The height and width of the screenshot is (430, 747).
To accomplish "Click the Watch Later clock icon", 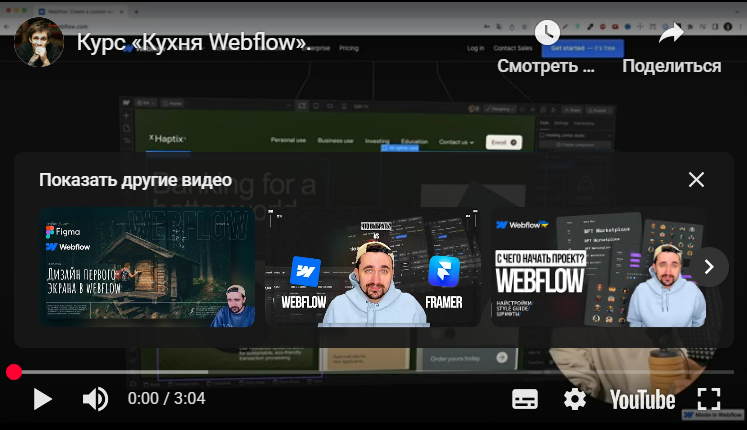I will pyautogui.click(x=547, y=34).
